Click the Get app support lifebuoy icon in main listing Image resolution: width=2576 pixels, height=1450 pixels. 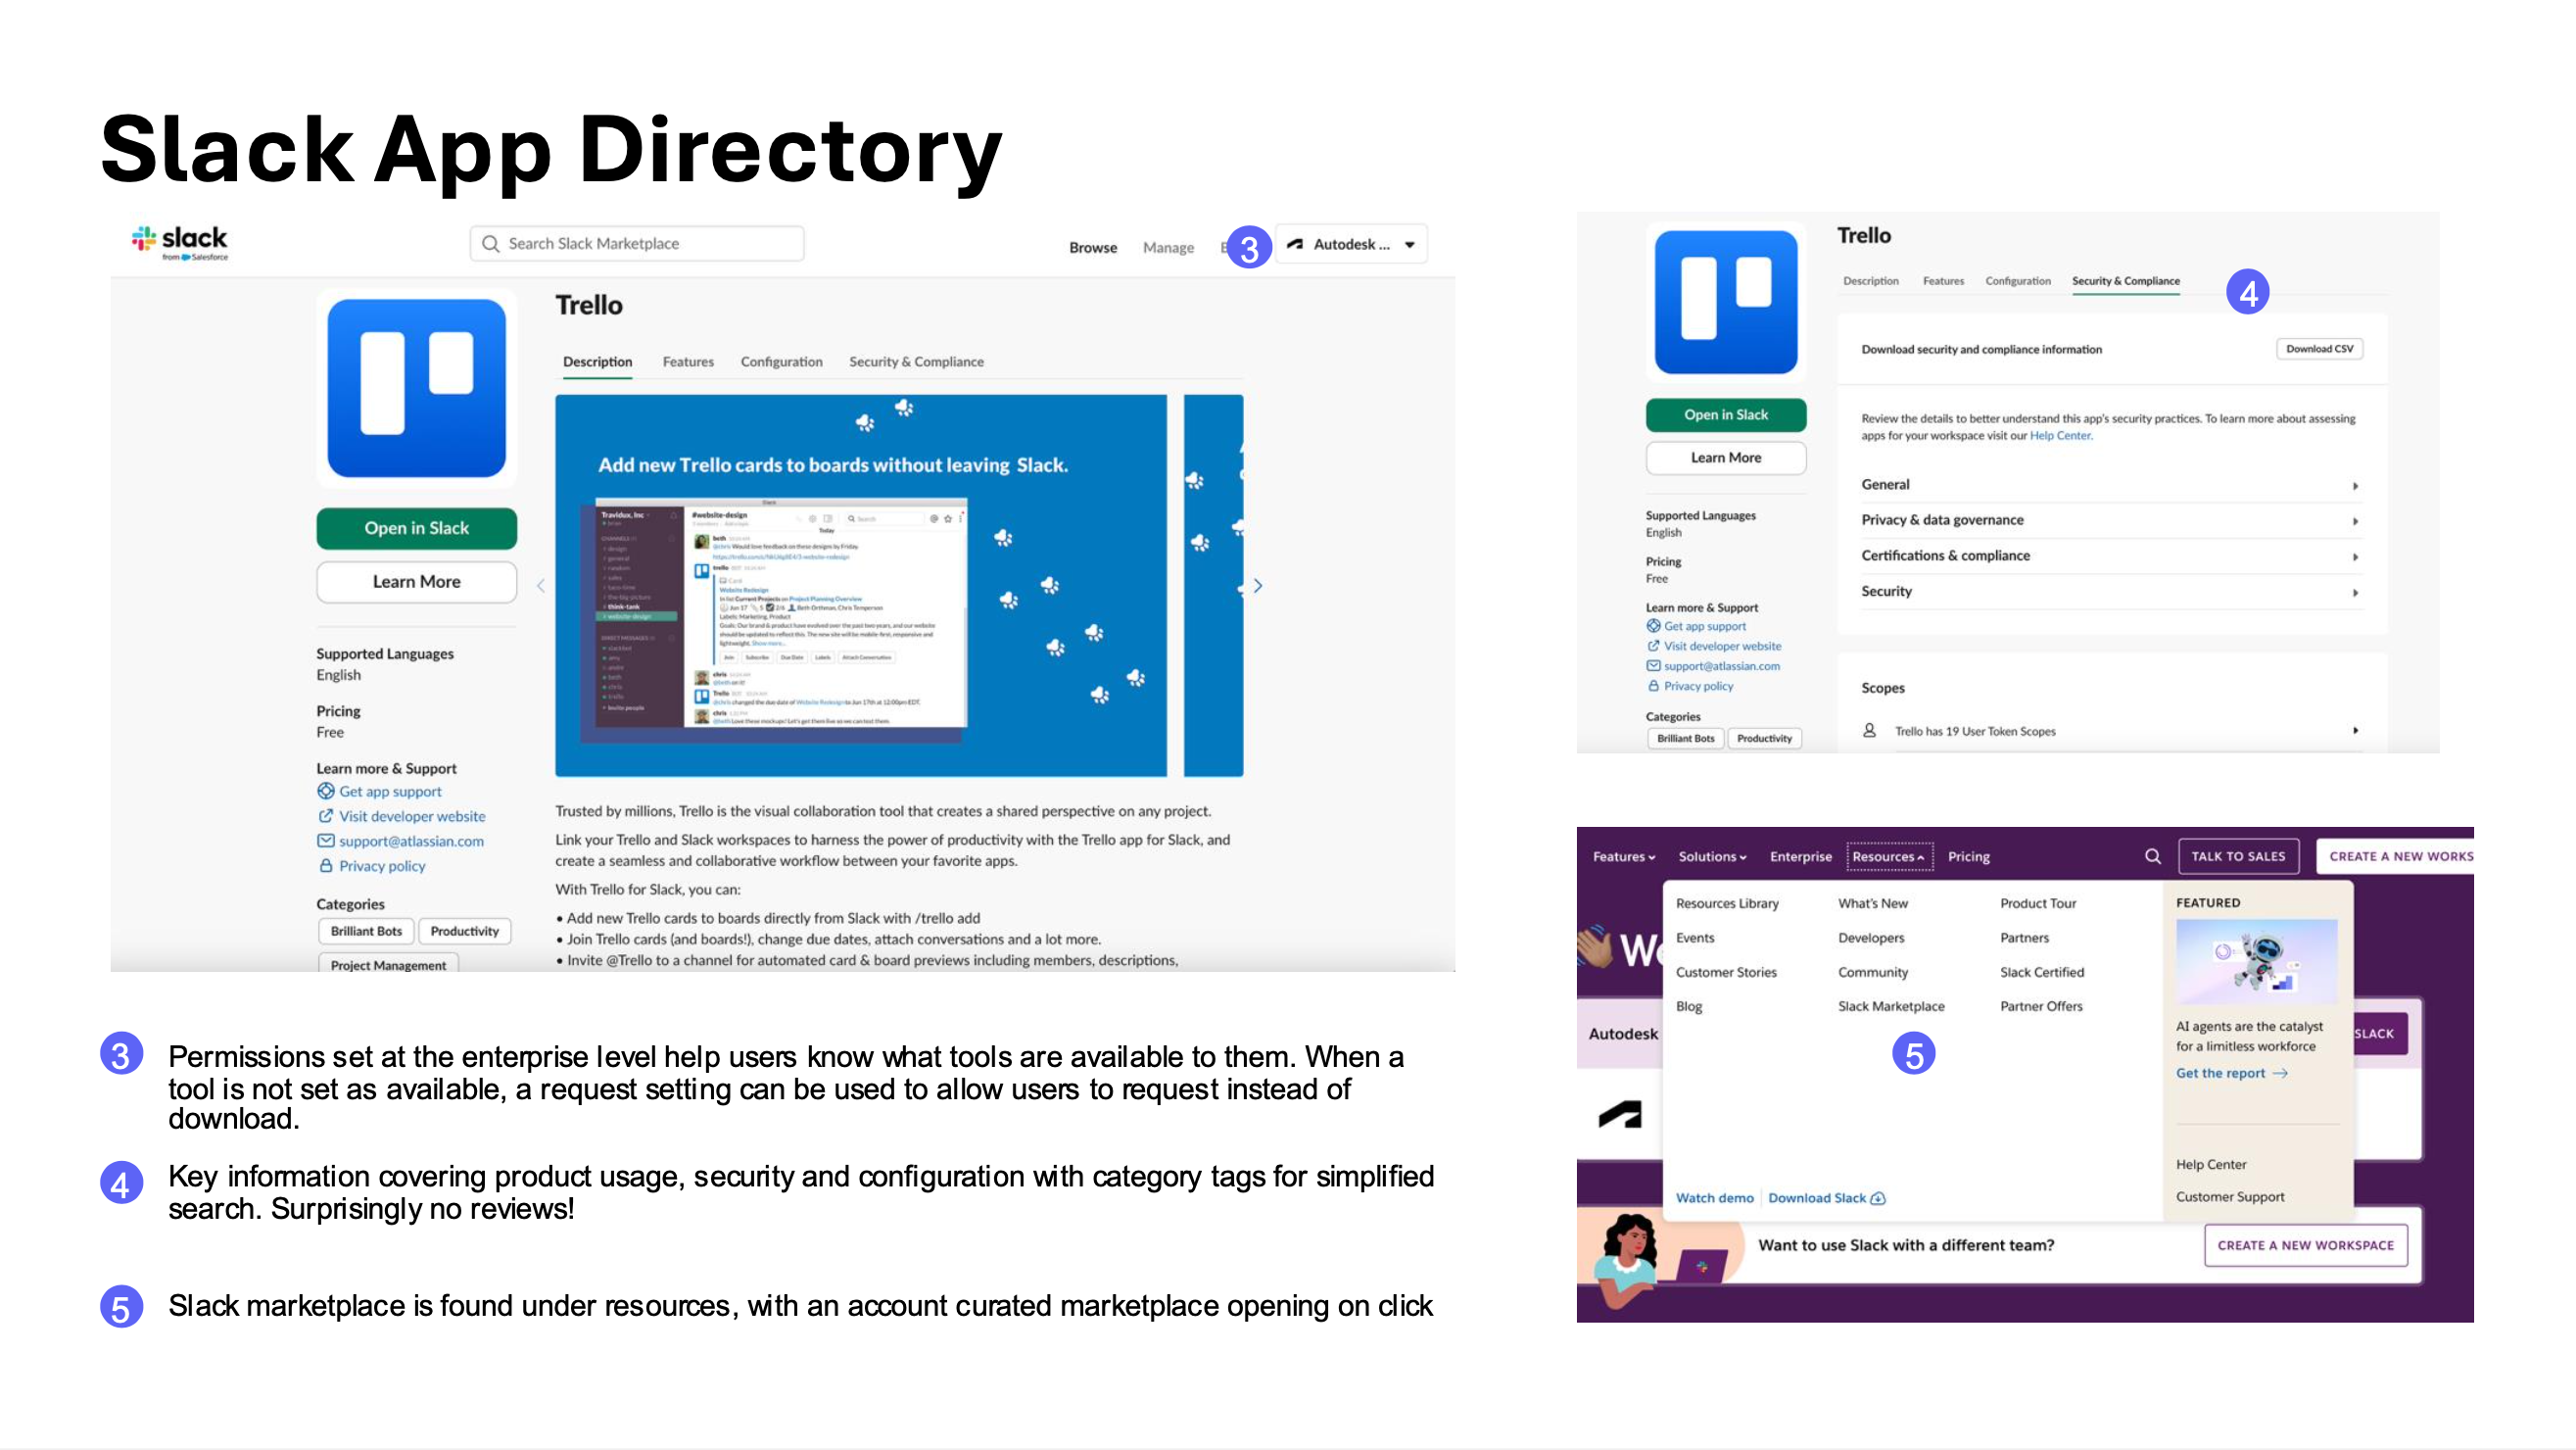(x=326, y=791)
